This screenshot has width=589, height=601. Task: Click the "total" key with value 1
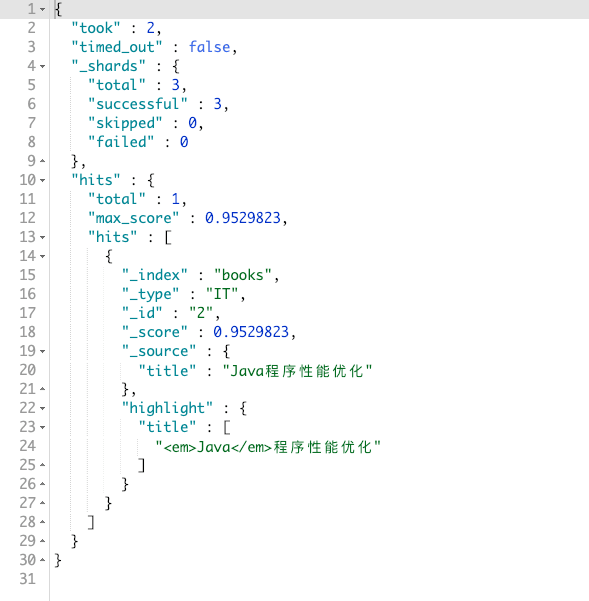(117, 199)
